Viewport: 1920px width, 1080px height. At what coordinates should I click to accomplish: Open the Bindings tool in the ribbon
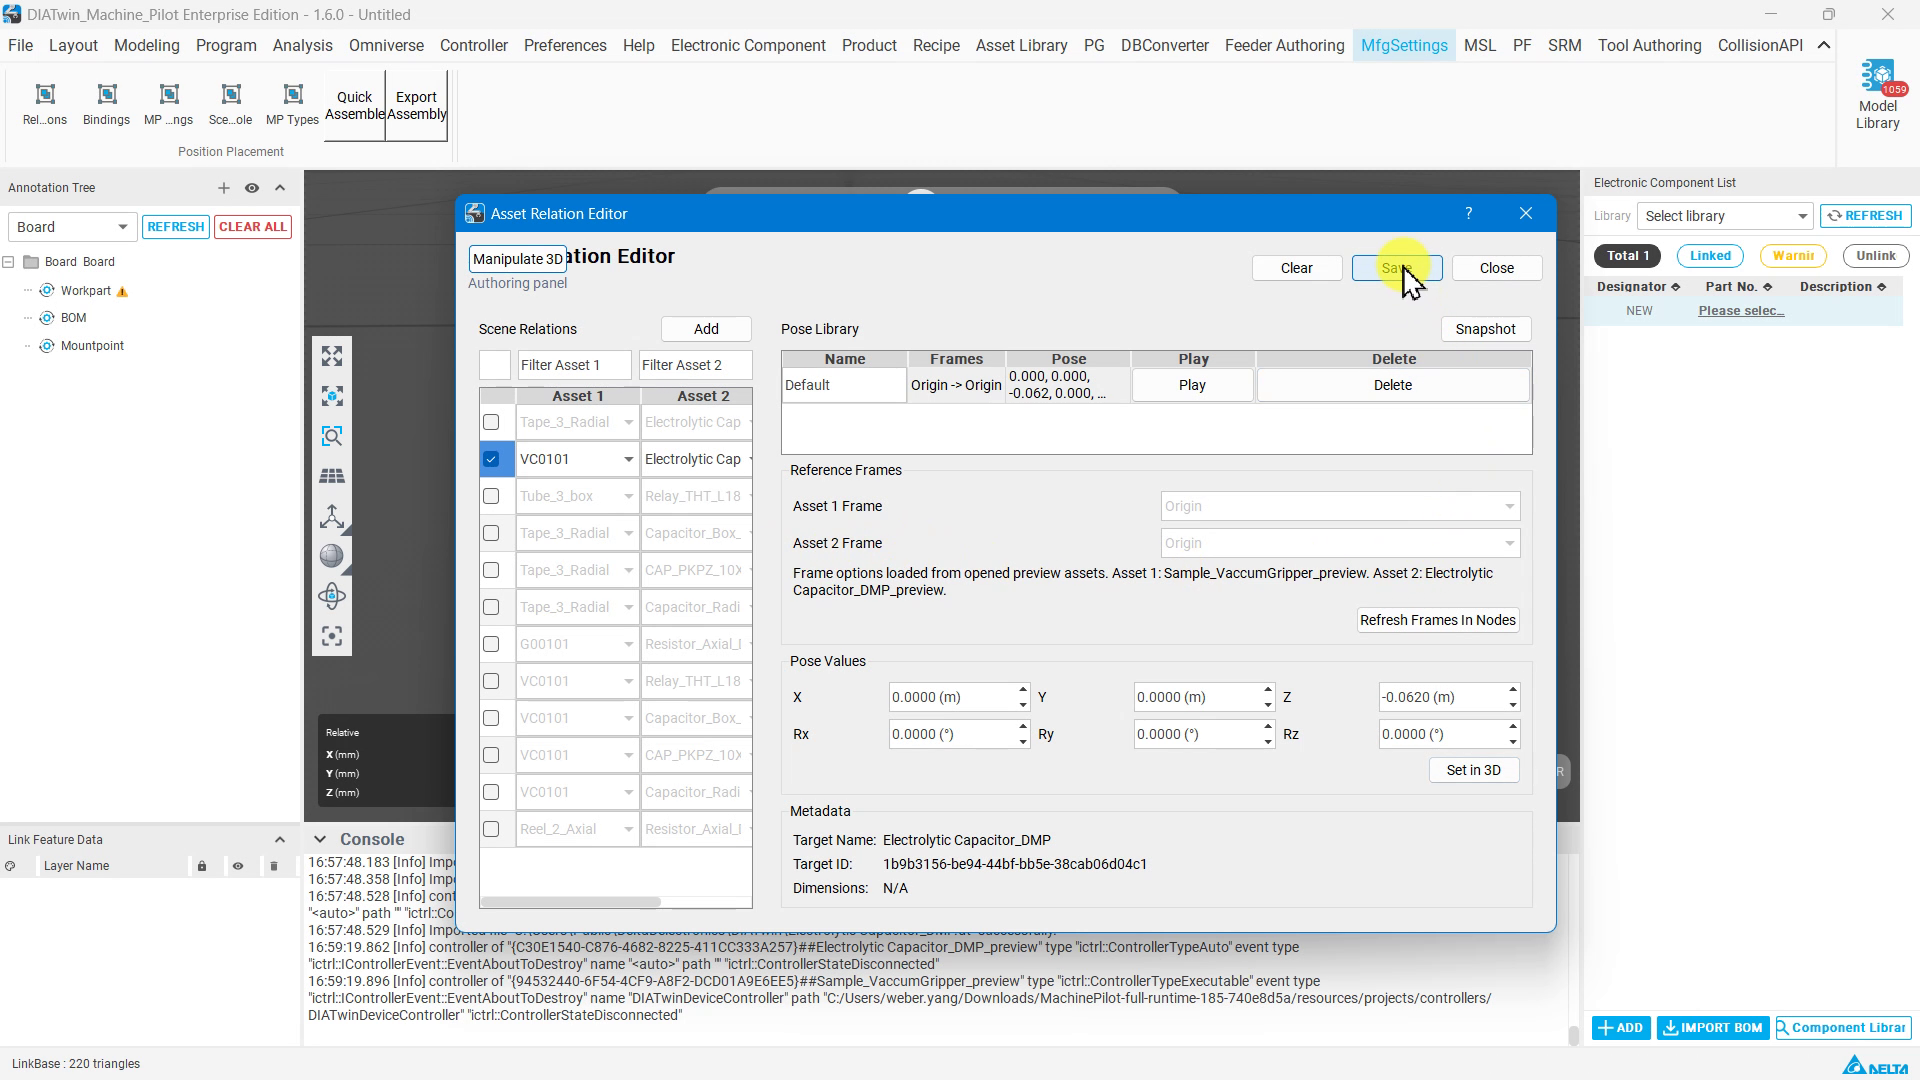[x=106, y=104]
